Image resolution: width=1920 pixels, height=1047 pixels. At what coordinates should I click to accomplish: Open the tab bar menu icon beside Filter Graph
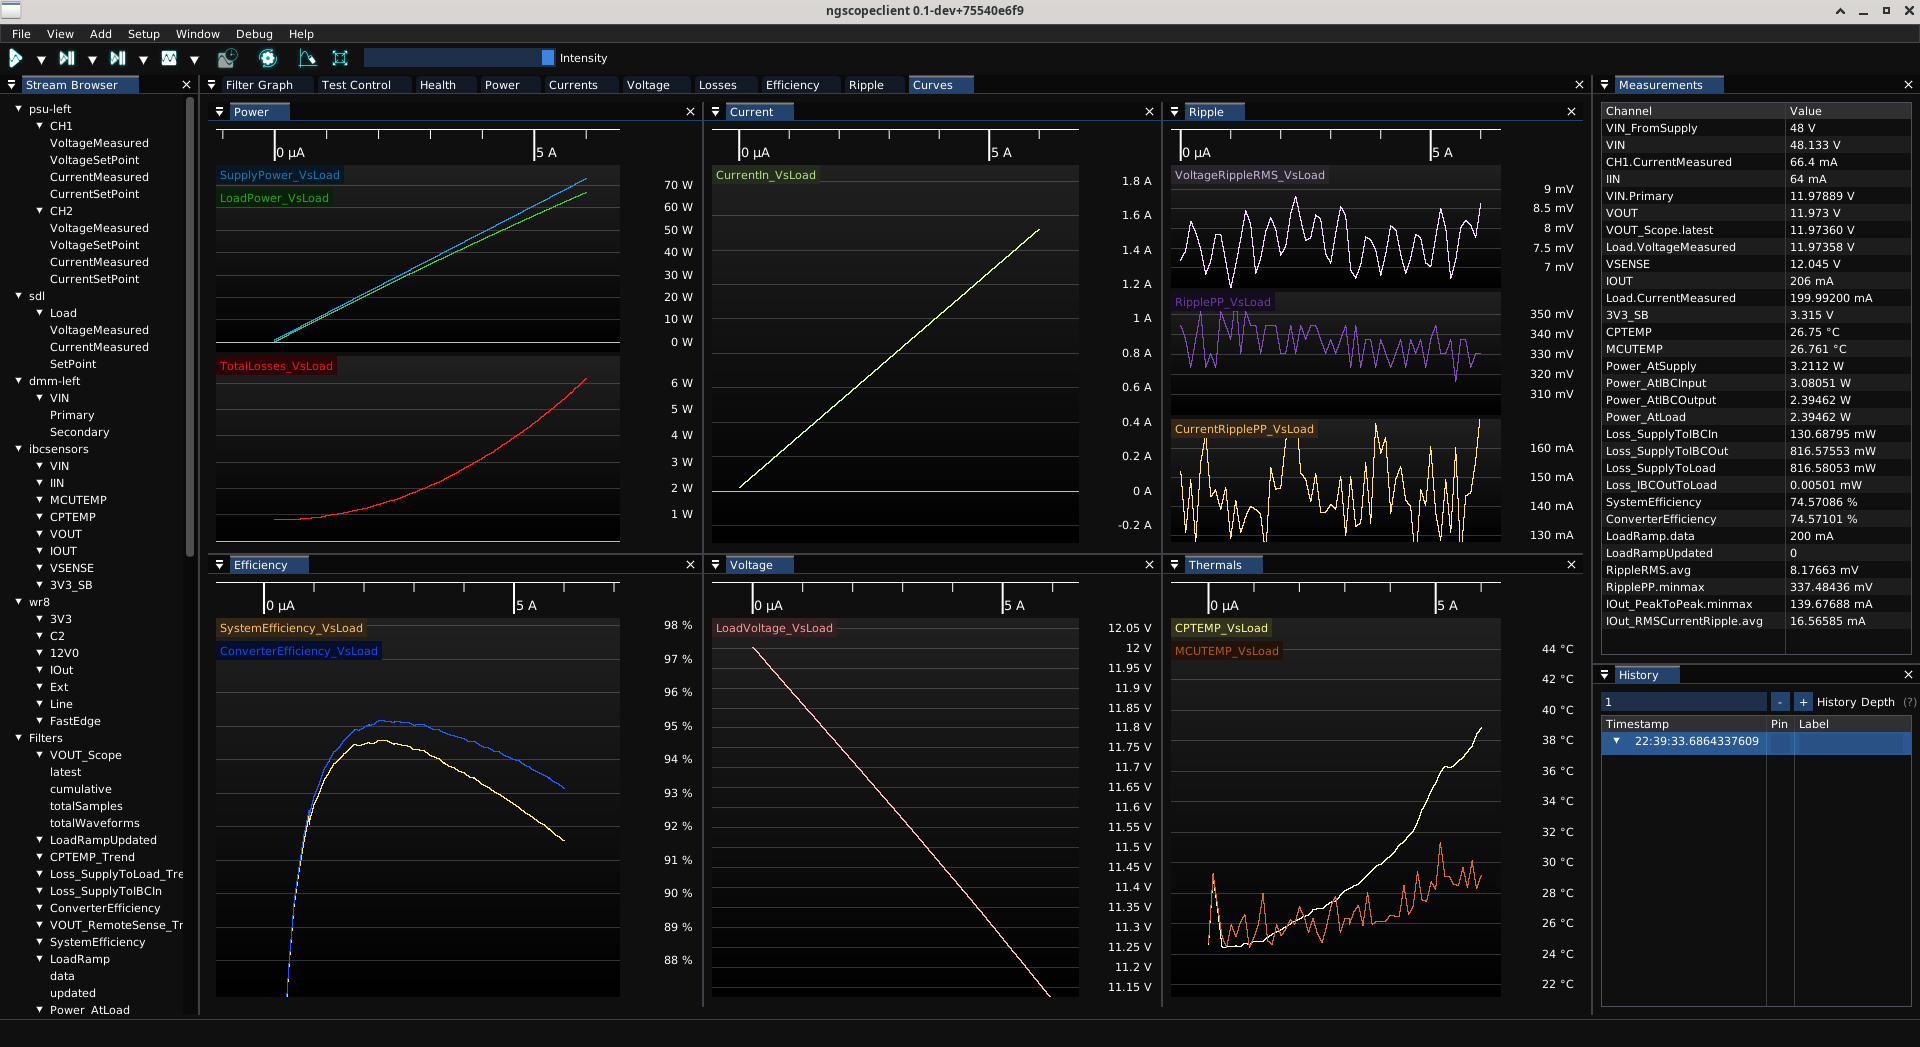point(212,85)
